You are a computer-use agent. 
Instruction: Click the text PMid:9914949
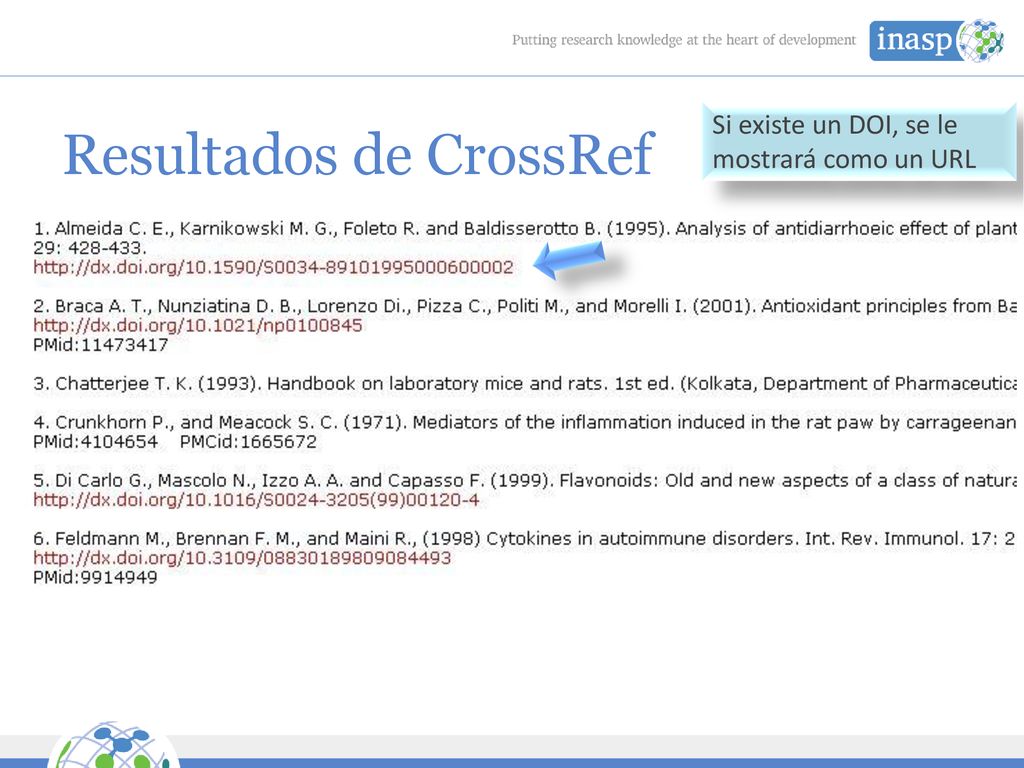[95, 577]
